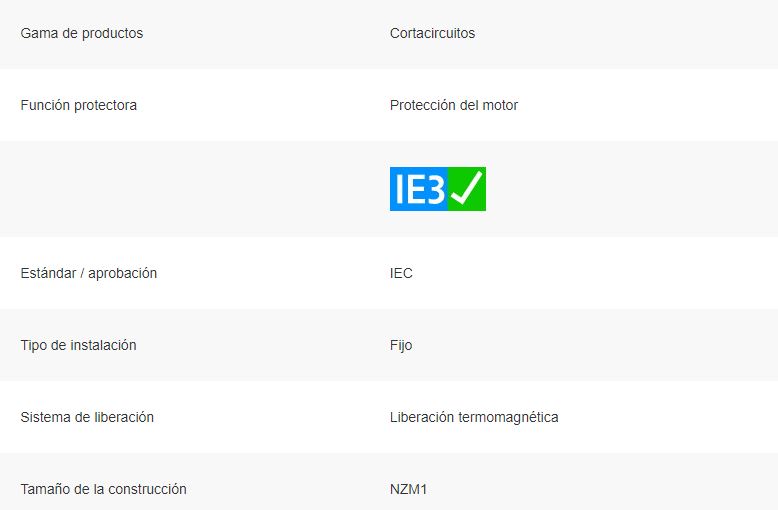Click the word 'construcción' in the last row
778x510 pixels.
147,489
